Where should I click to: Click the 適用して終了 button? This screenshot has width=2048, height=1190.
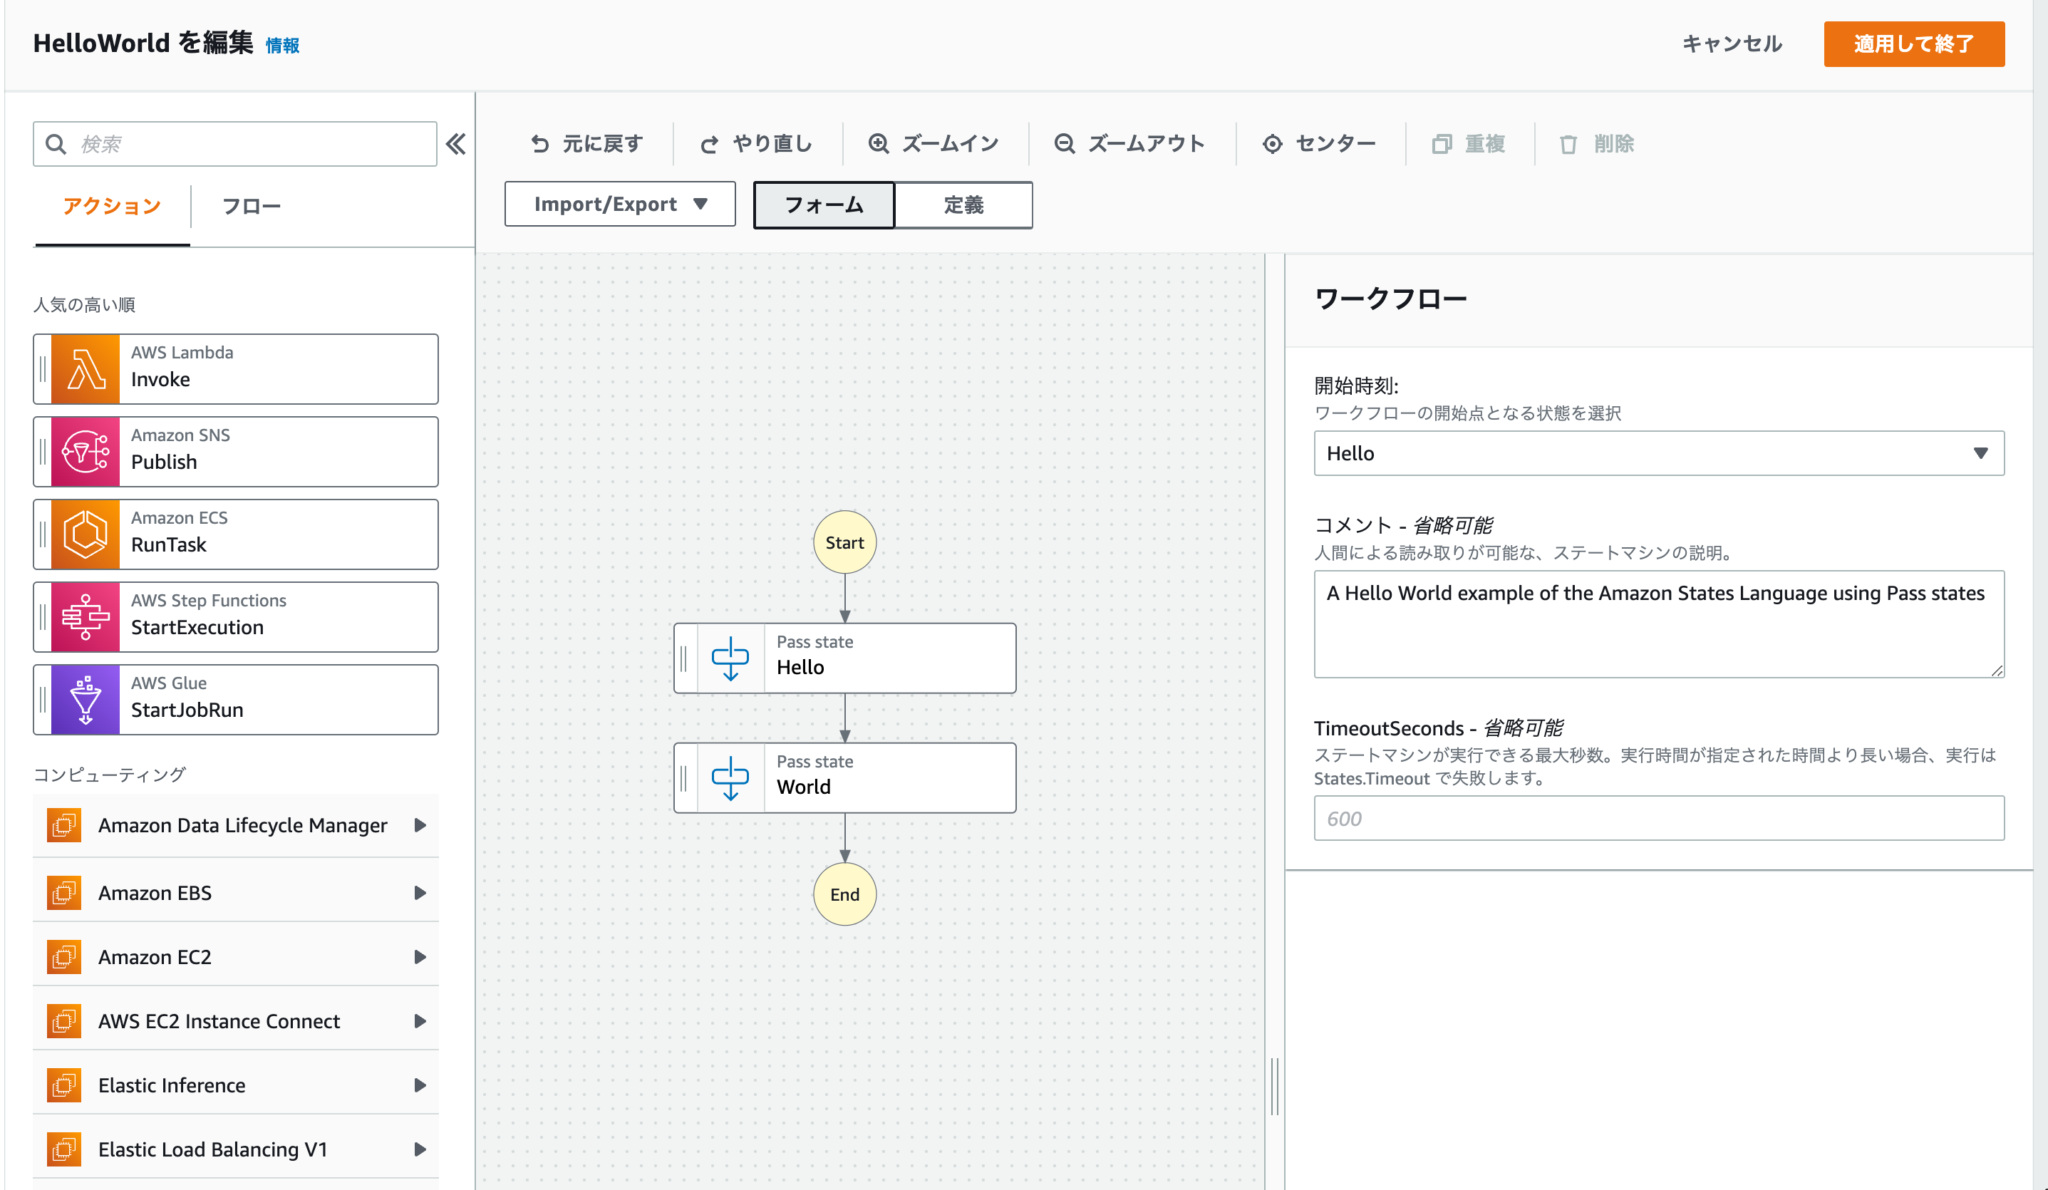(x=1914, y=44)
